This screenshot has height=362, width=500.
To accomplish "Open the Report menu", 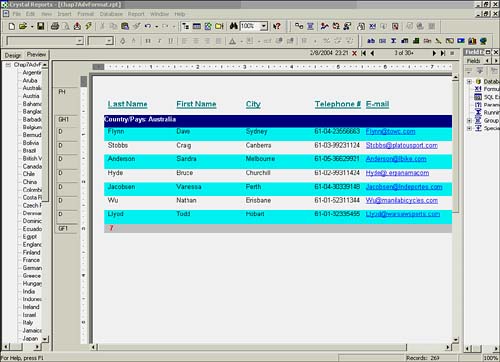I will pos(136,14).
